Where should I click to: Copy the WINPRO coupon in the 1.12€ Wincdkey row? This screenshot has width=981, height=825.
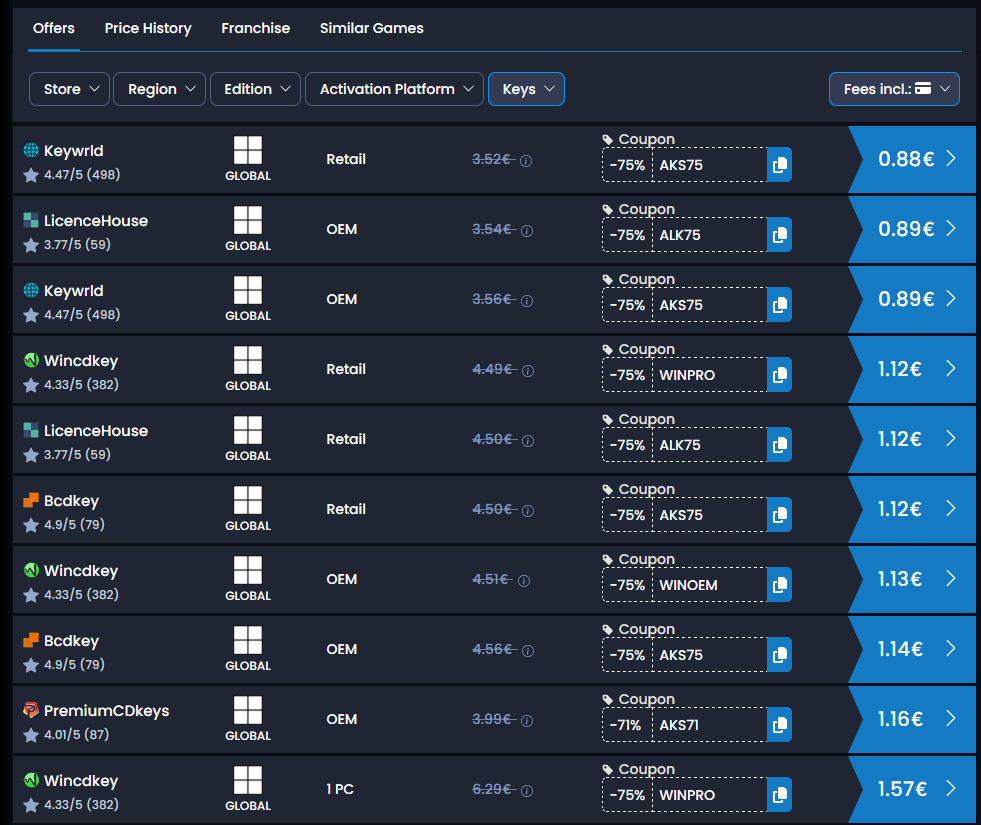click(x=779, y=375)
